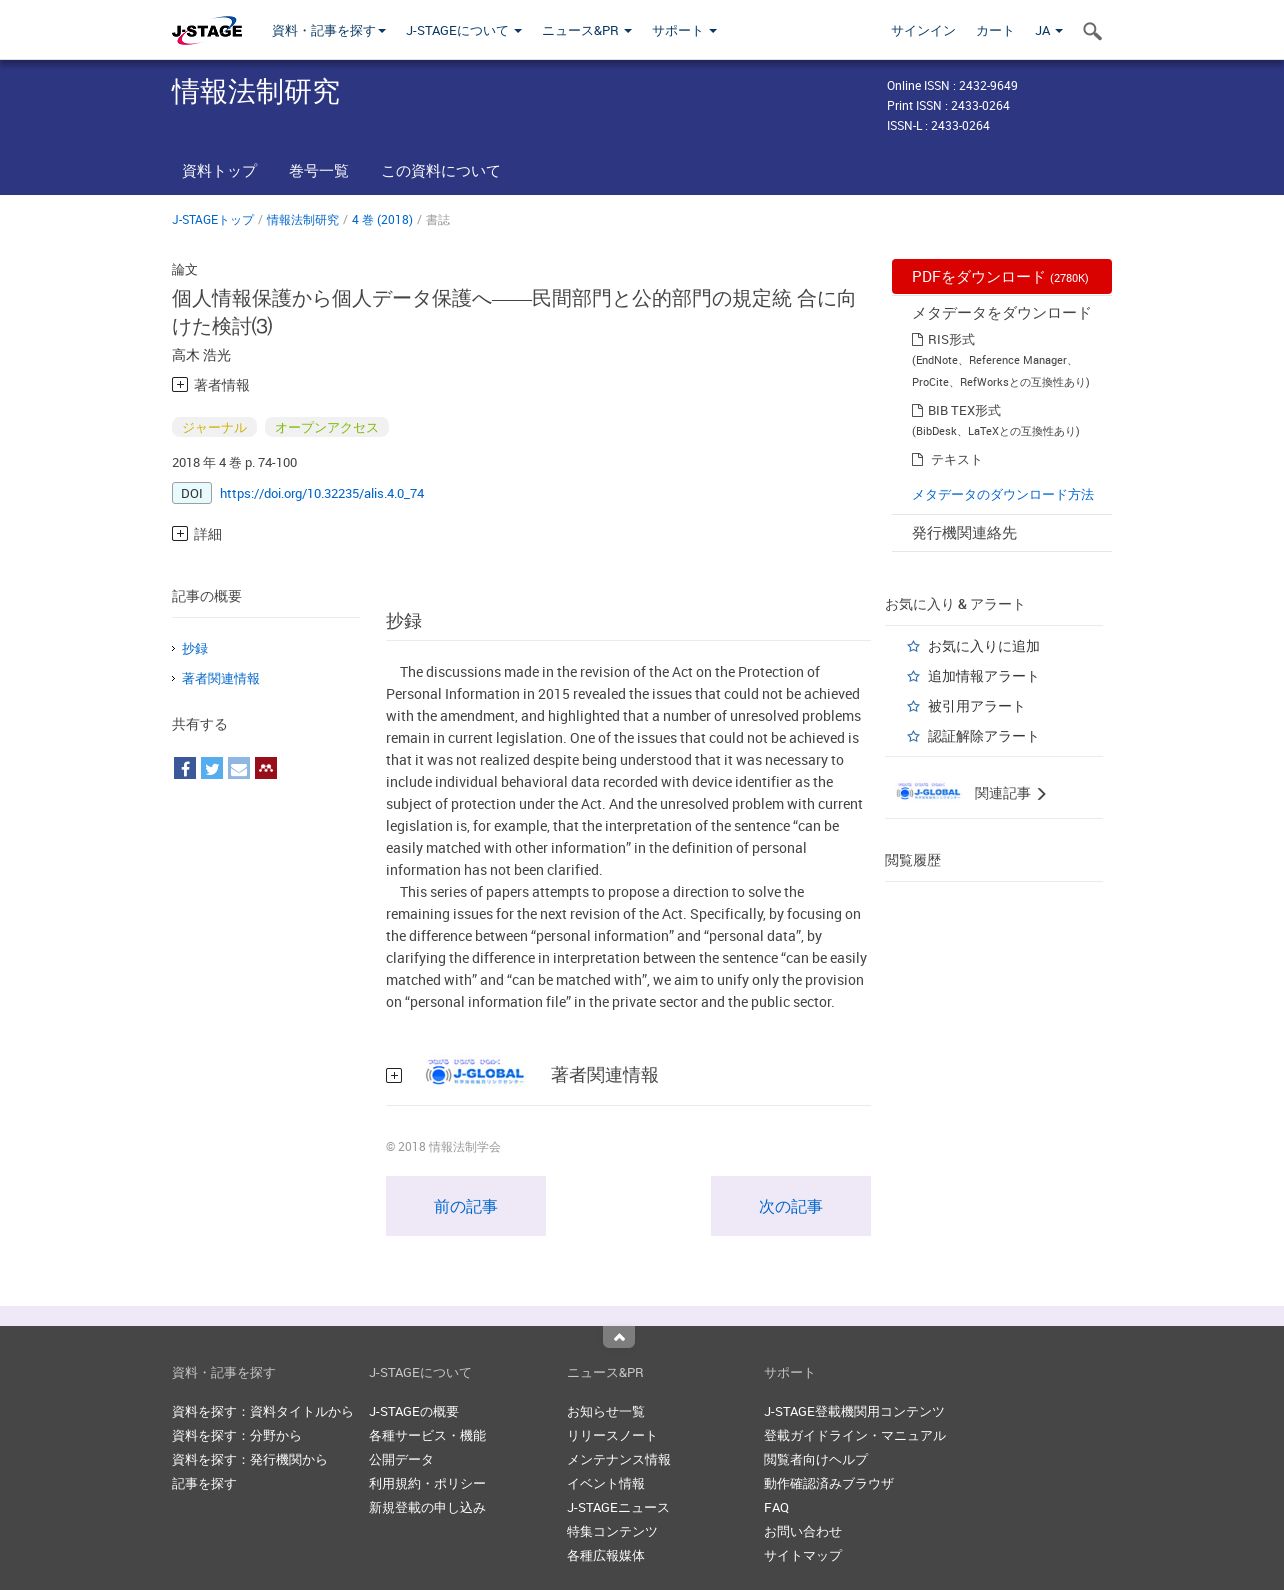Click star icon for 追加情報アラート

(913, 677)
